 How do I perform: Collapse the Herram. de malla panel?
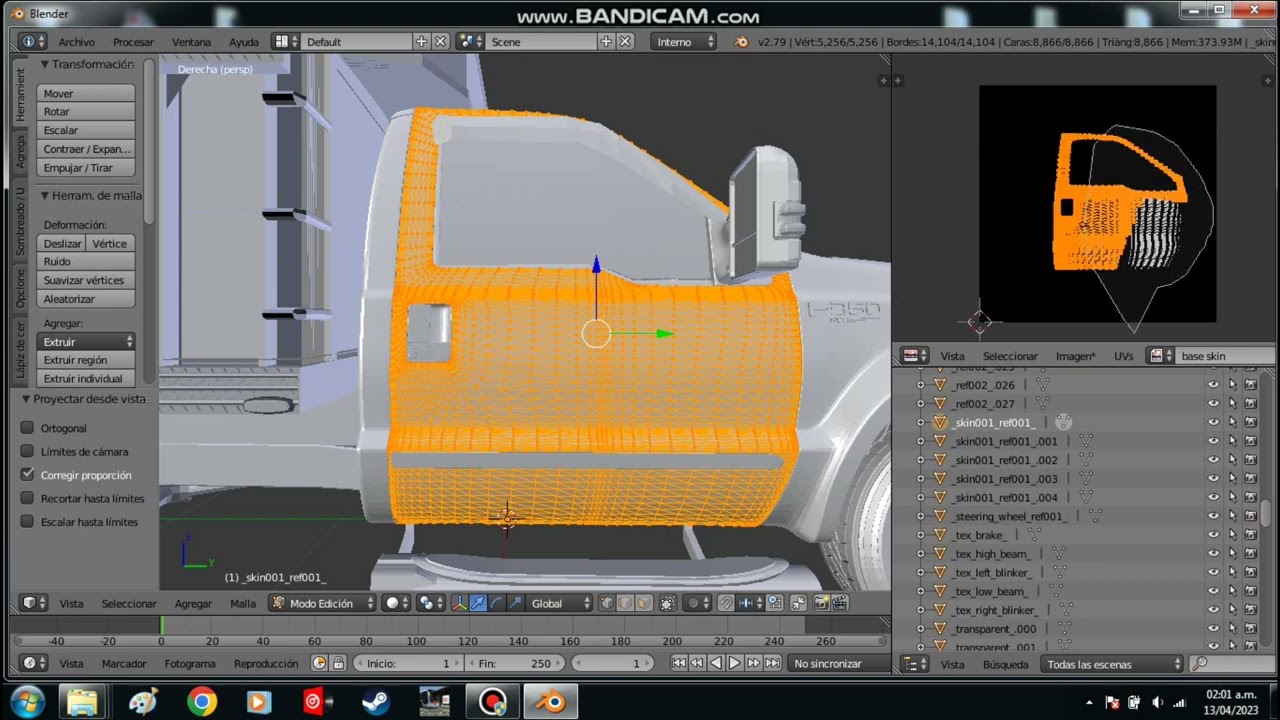pos(45,195)
